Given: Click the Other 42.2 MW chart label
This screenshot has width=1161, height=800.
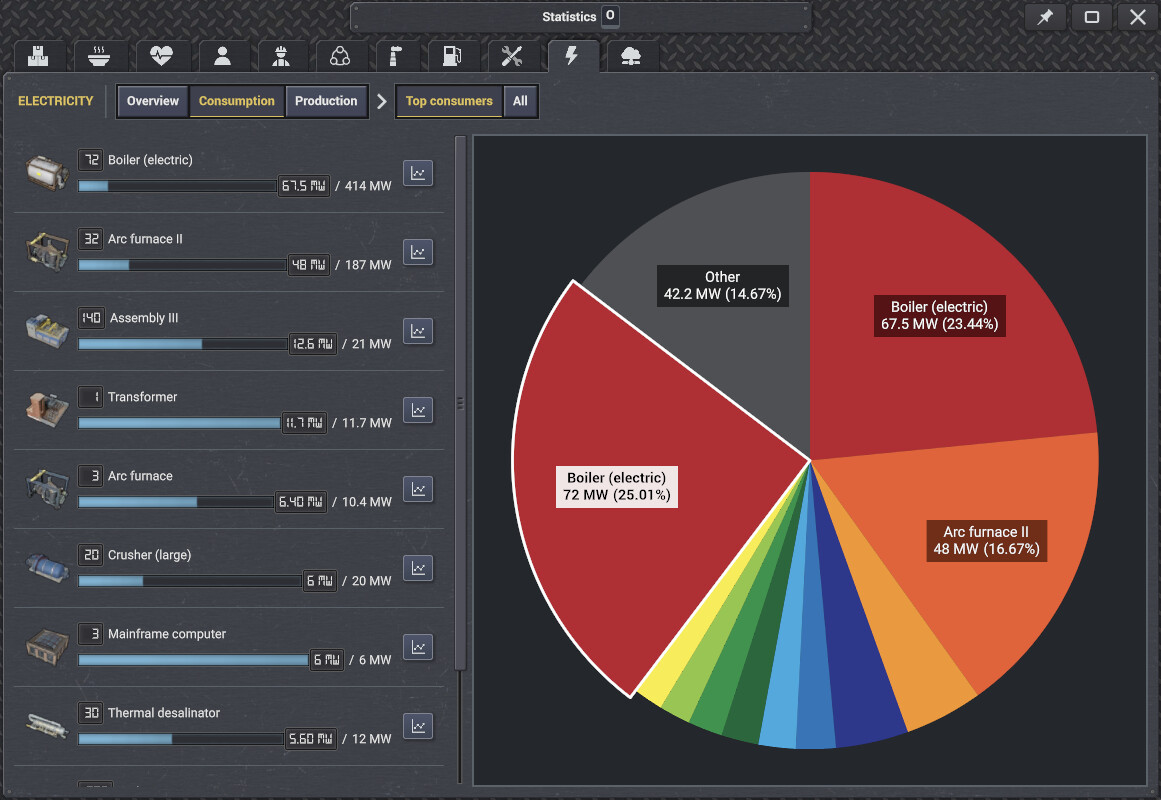Looking at the screenshot, I should (723, 285).
